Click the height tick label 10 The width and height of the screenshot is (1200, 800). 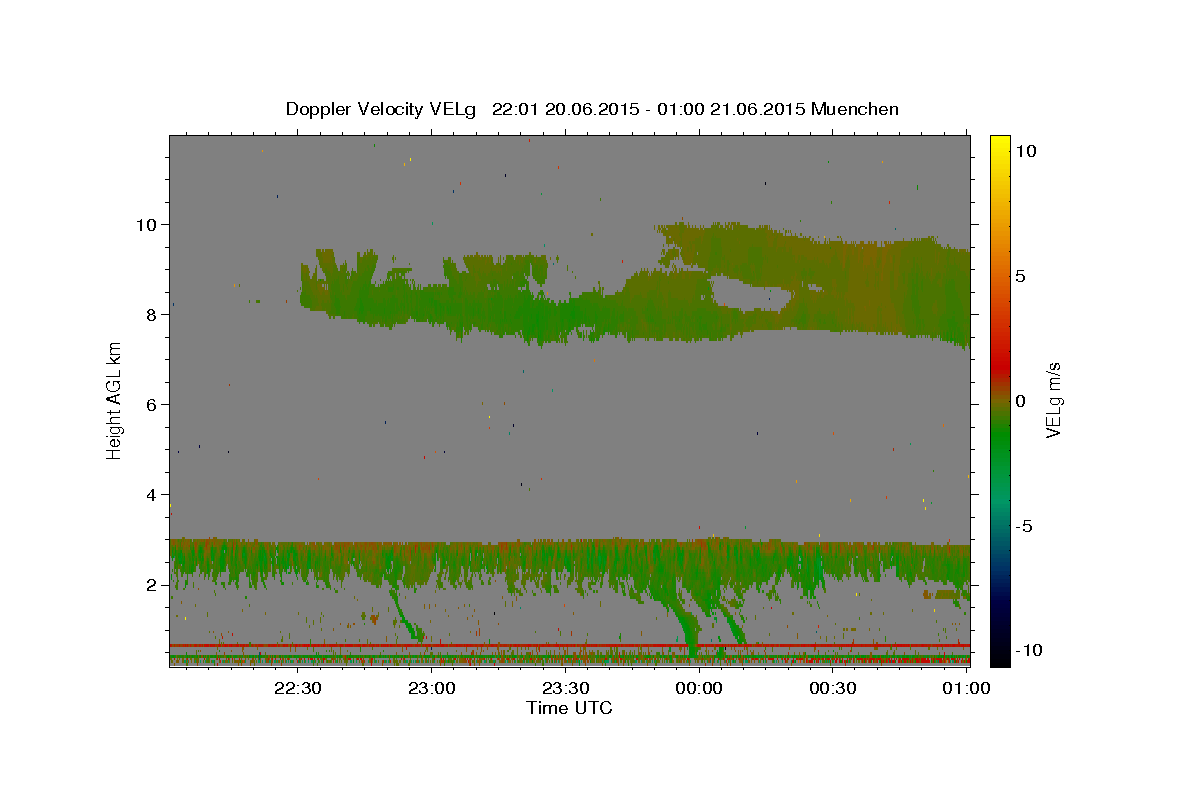point(147,224)
